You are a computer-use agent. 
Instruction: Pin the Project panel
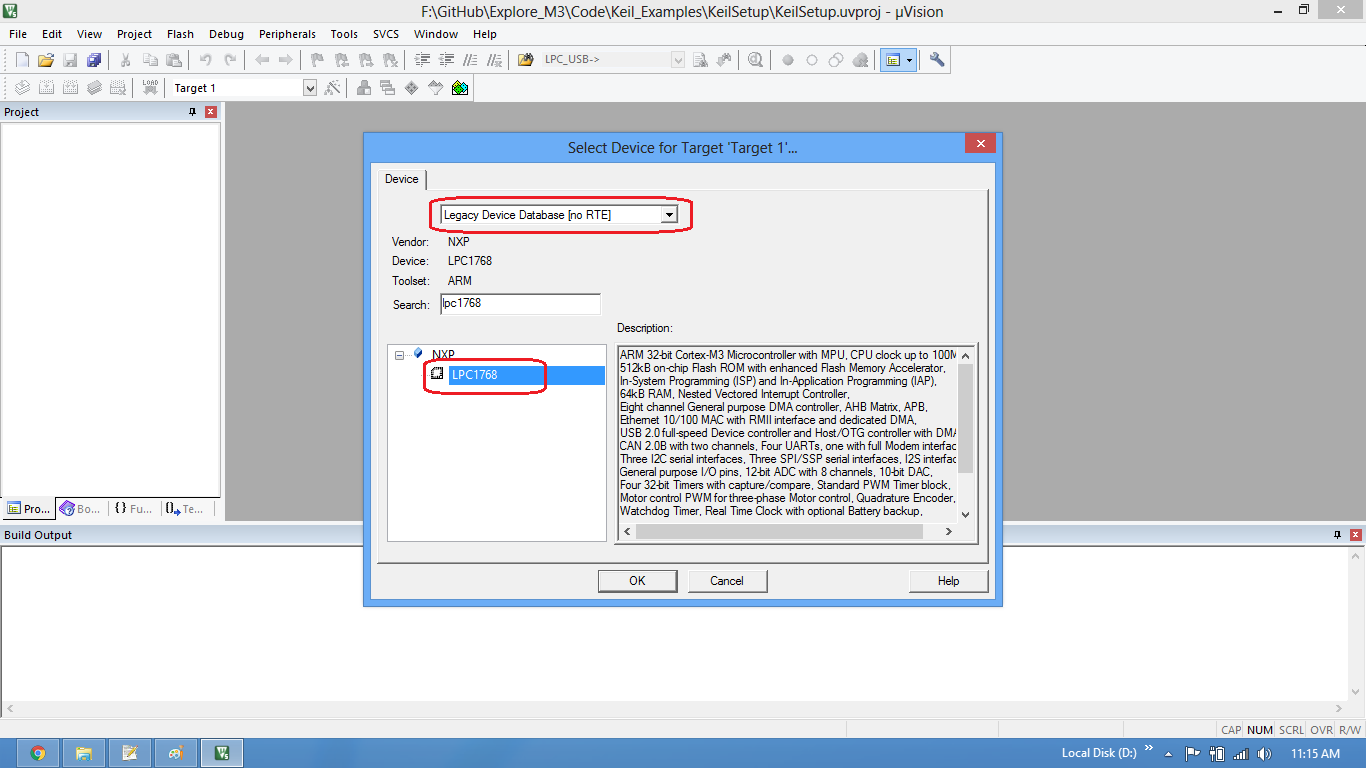193,112
